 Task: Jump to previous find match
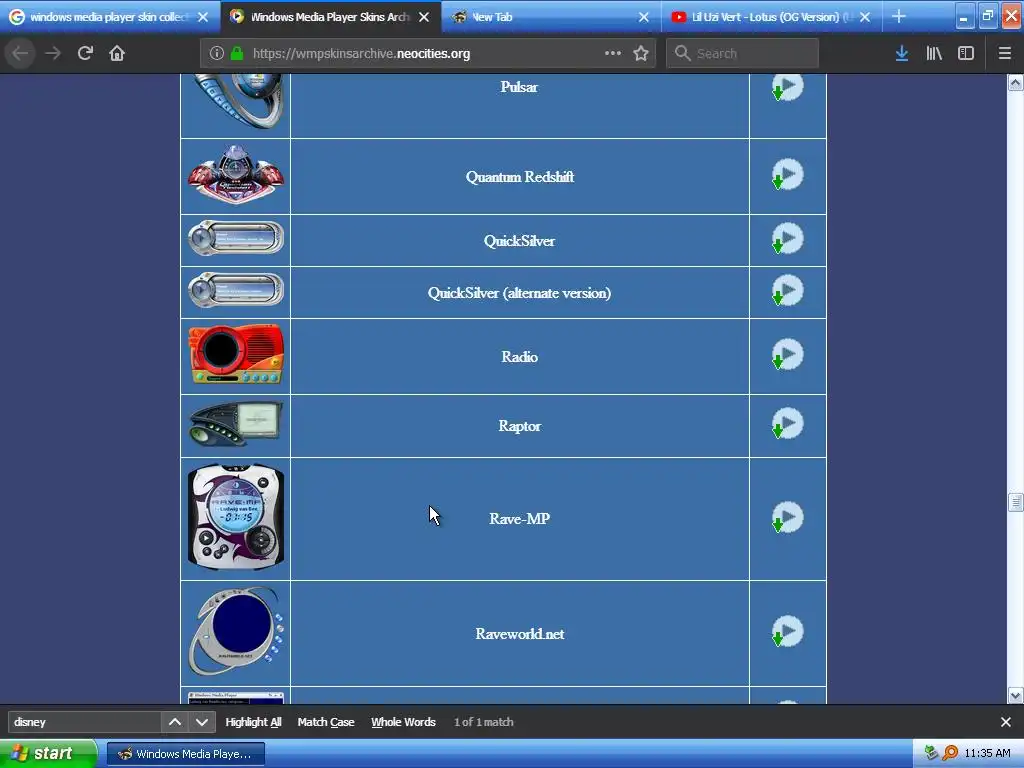[x=174, y=722]
